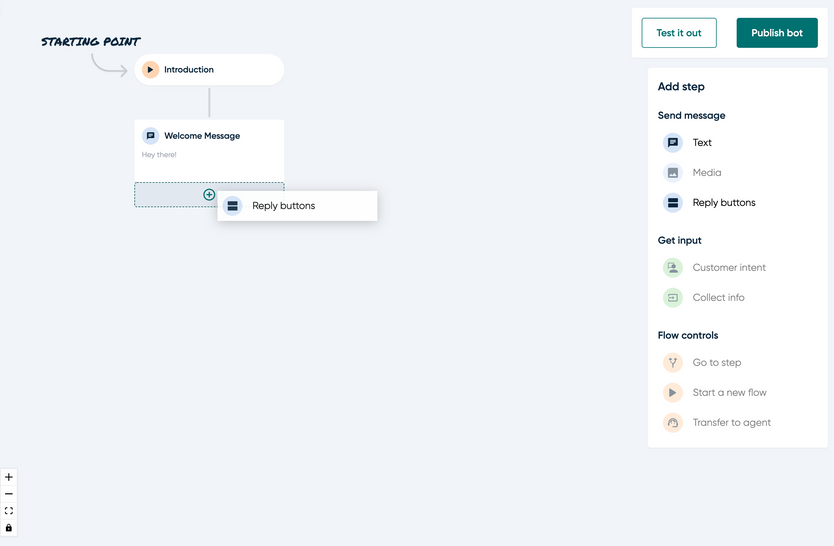
Task: Zoom out the canvas with minus
Action: (9, 494)
